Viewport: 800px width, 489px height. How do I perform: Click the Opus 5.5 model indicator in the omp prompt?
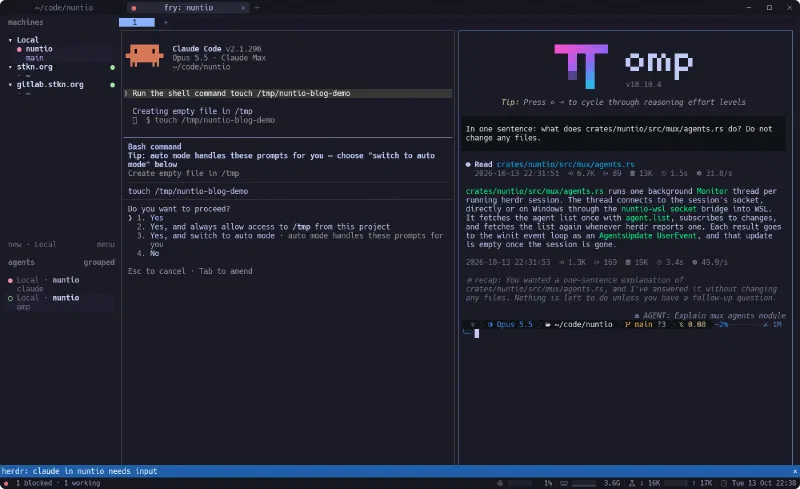510,325
